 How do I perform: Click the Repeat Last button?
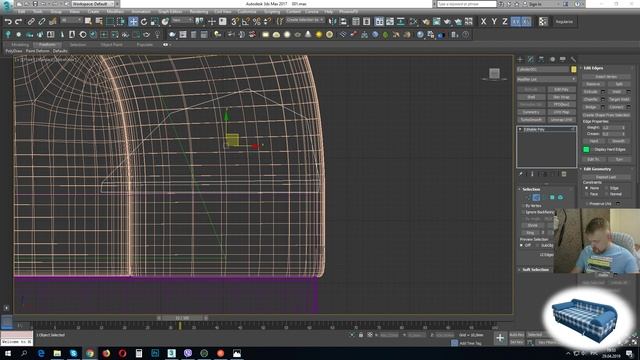pos(606,177)
